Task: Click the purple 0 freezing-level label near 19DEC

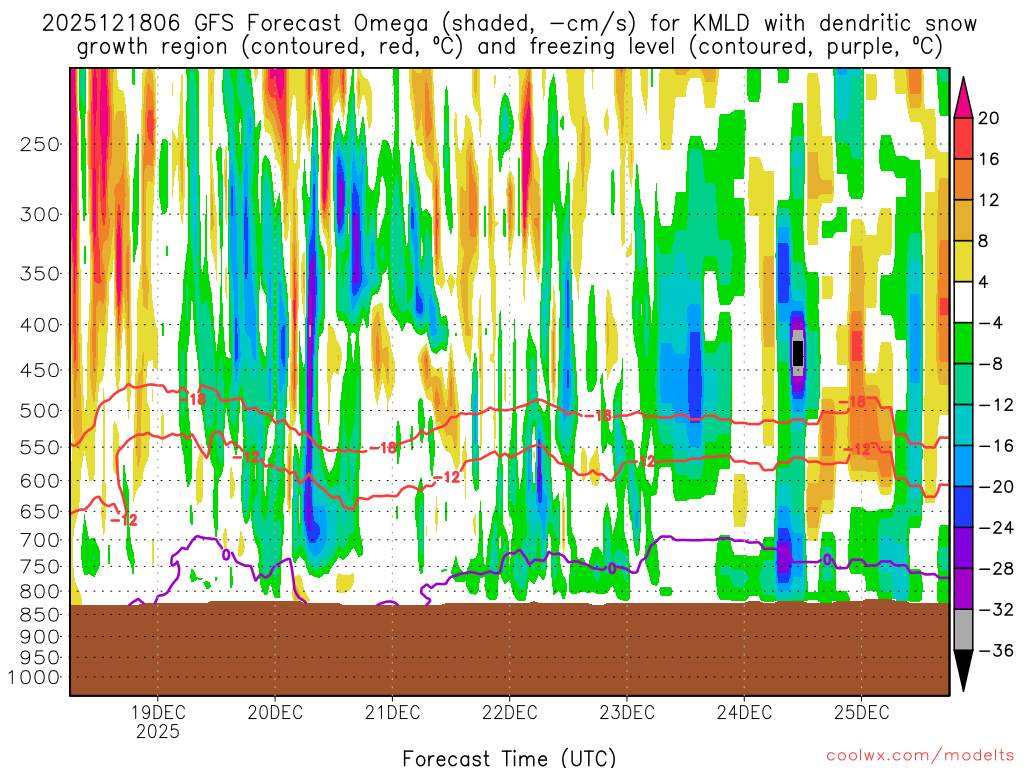Action: pos(226,555)
